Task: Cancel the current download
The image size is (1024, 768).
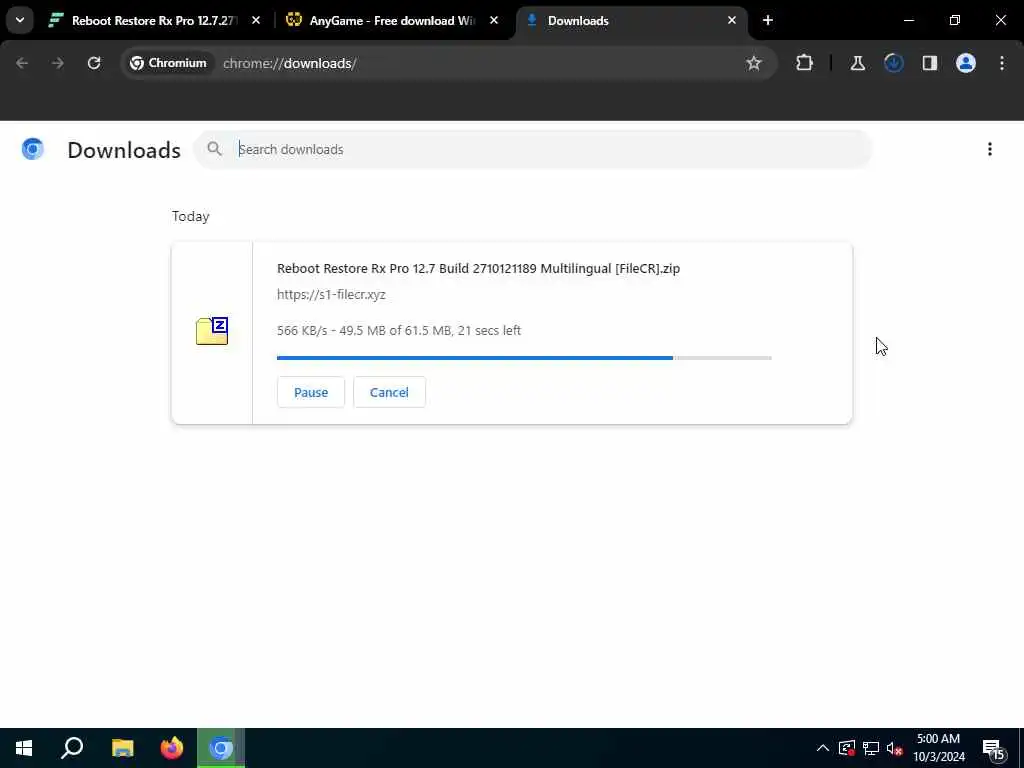Action: (x=389, y=392)
